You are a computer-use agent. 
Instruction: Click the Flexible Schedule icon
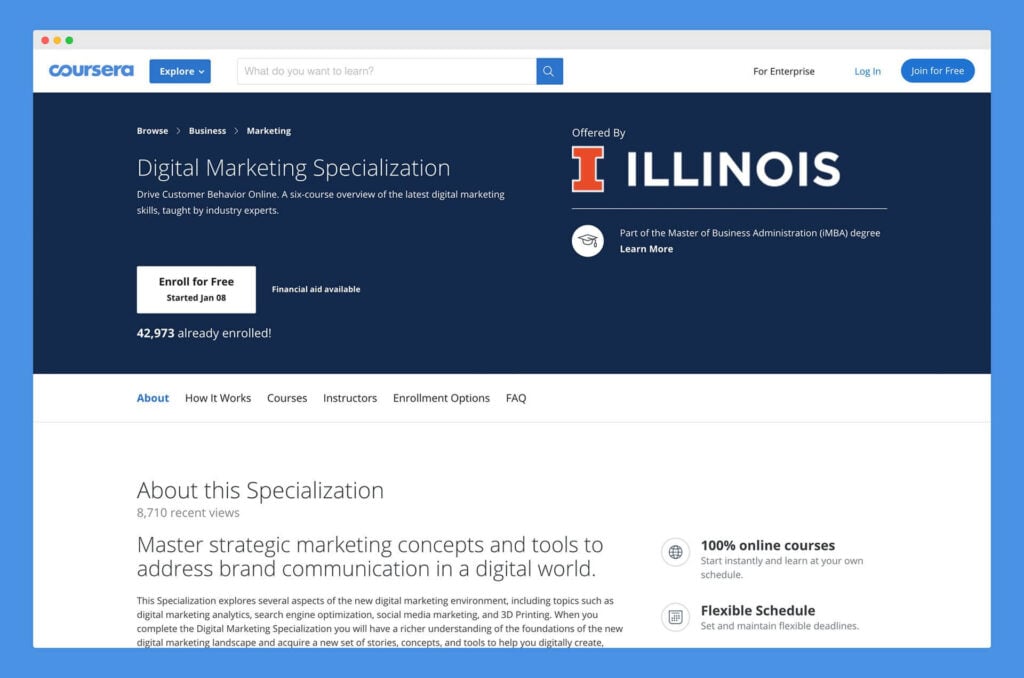[675, 617]
